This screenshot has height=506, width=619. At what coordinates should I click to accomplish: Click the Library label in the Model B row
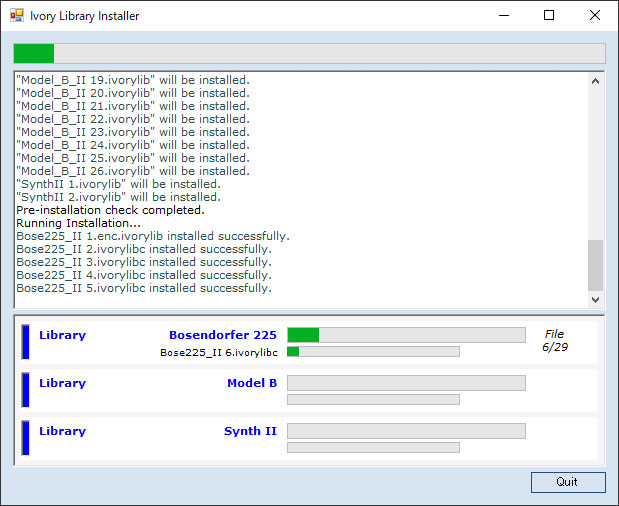[62, 383]
